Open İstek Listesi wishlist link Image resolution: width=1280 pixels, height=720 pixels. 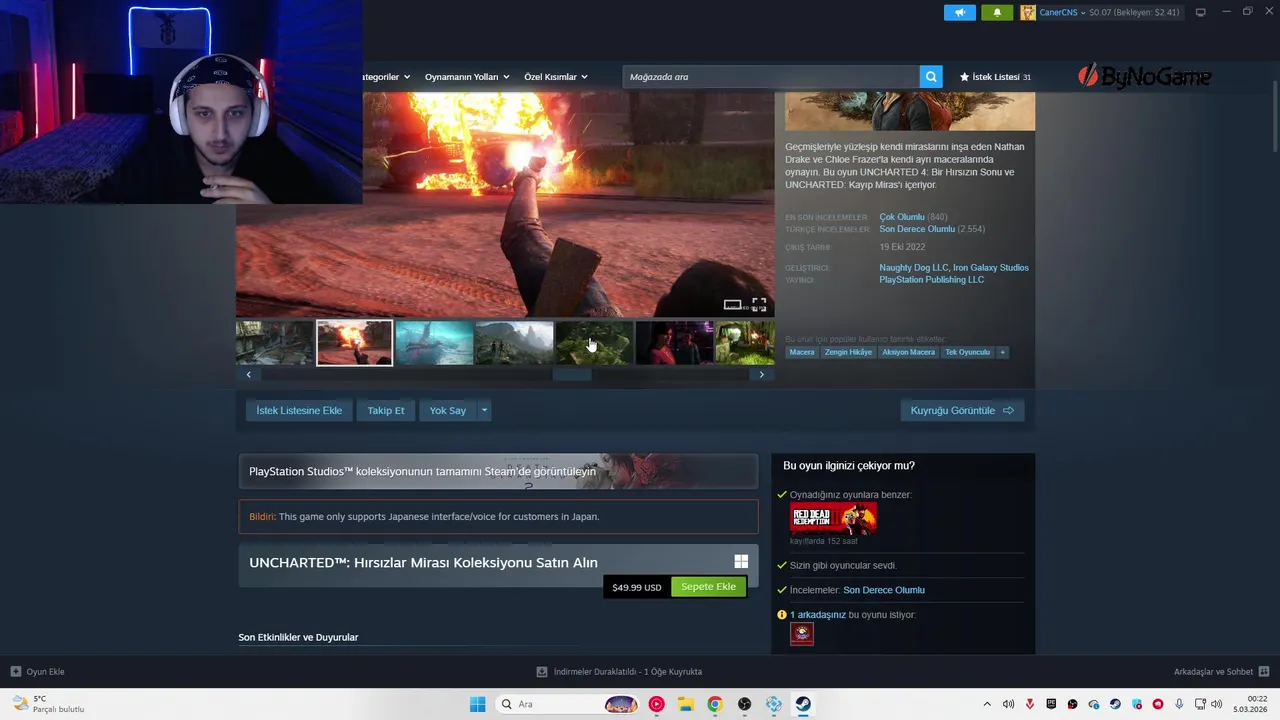pyautogui.click(x=995, y=77)
